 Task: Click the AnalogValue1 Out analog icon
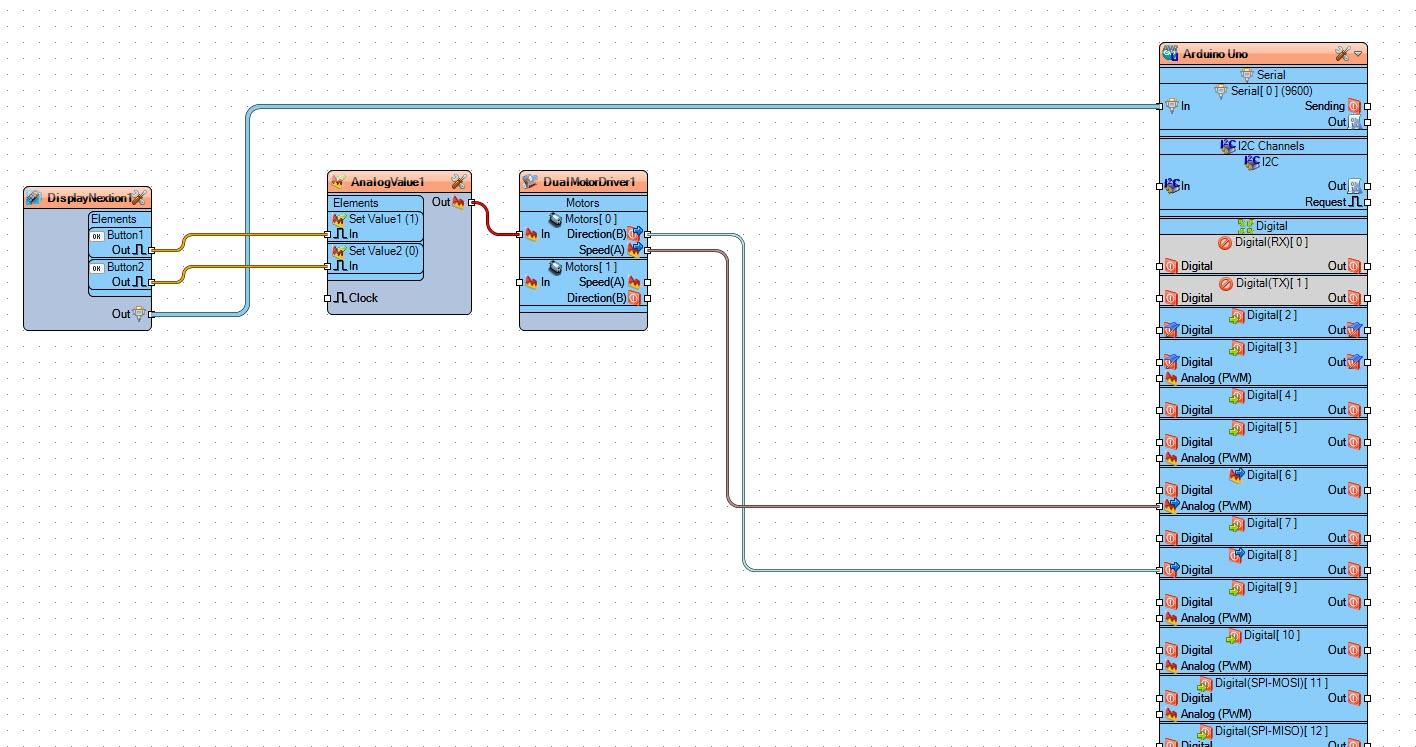pyautogui.click(x=459, y=202)
